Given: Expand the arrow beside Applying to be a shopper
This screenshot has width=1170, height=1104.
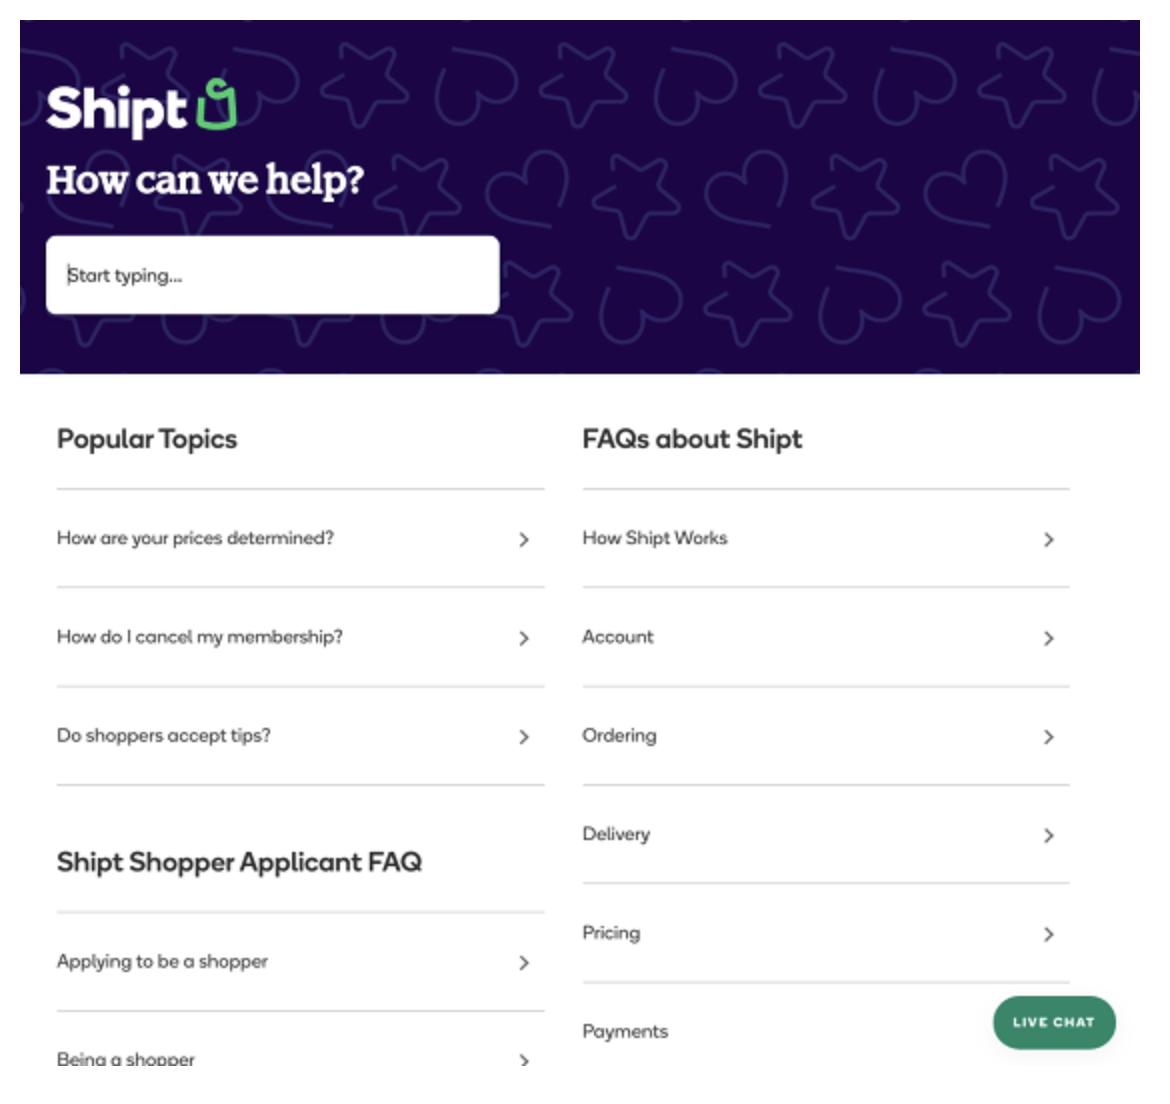Looking at the screenshot, I should coord(523,963).
